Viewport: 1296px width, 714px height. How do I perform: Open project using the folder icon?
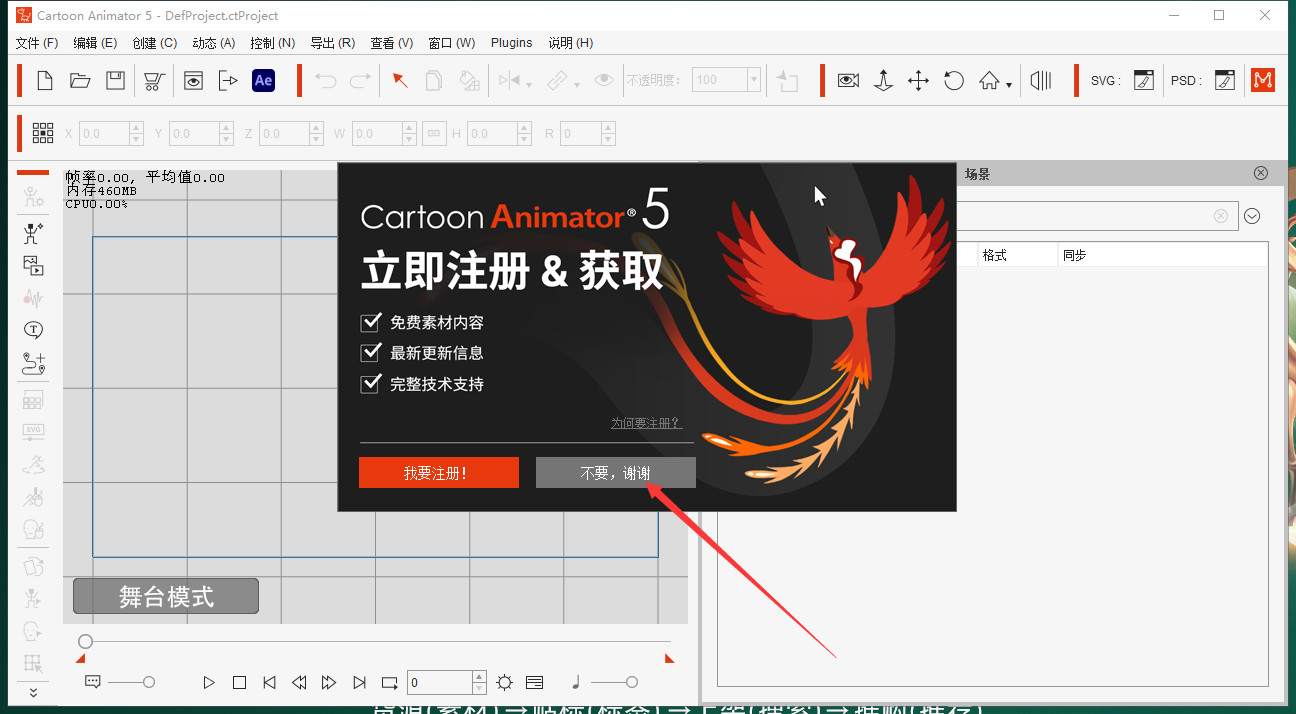coord(80,81)
